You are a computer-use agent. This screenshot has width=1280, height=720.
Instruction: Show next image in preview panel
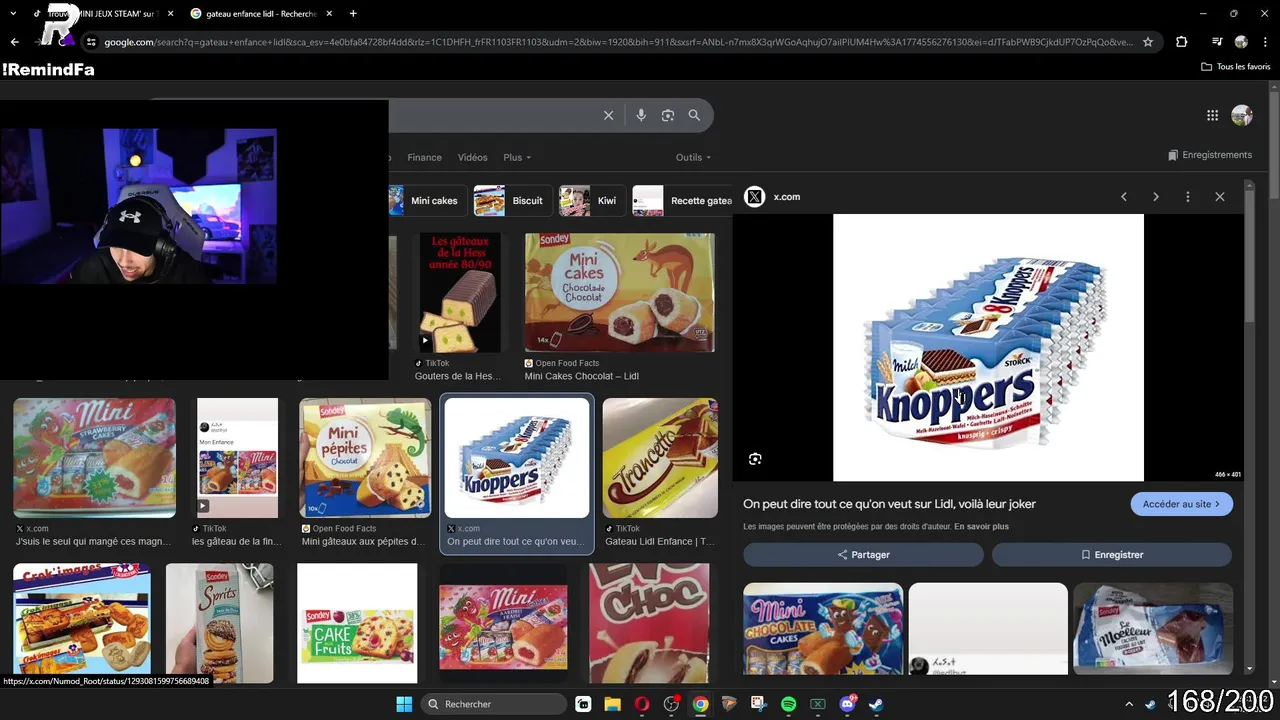1156,197
